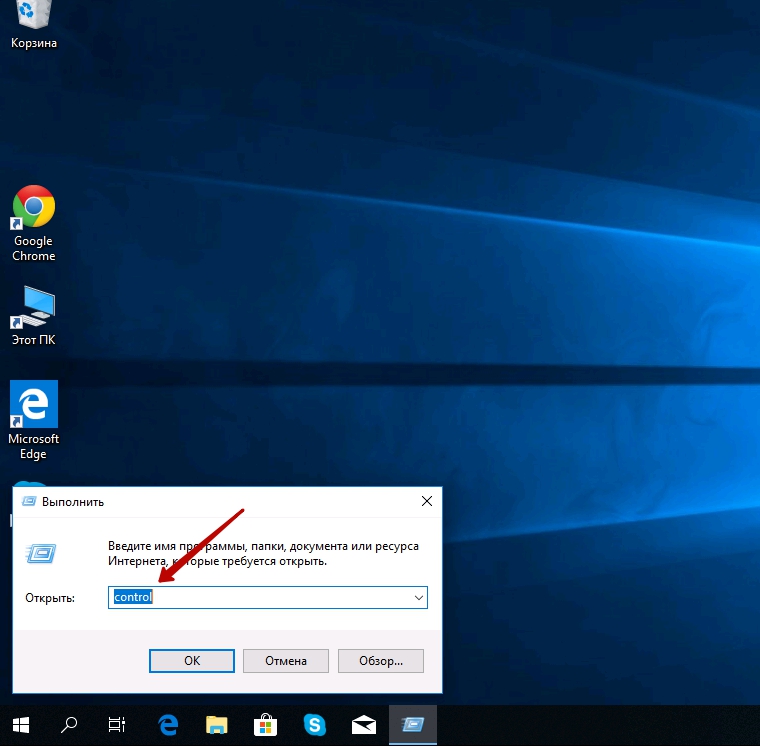This screenshot has height=746, width=760.
Task: Open the Windows Start menu
Action: click(x=21, y=725)
